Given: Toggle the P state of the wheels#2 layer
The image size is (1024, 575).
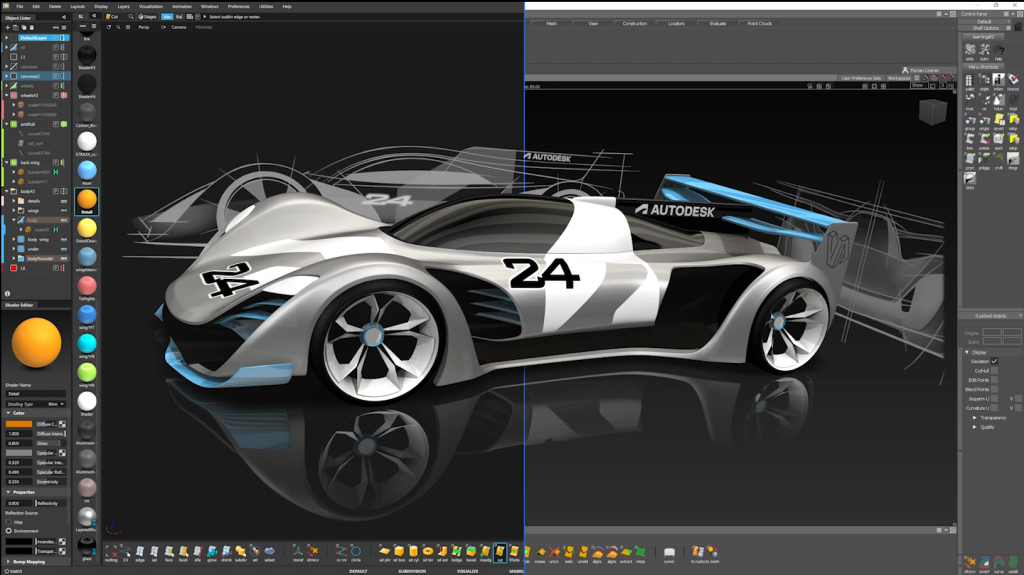Looking at the screenshot, I should click(x=56, y=95).
